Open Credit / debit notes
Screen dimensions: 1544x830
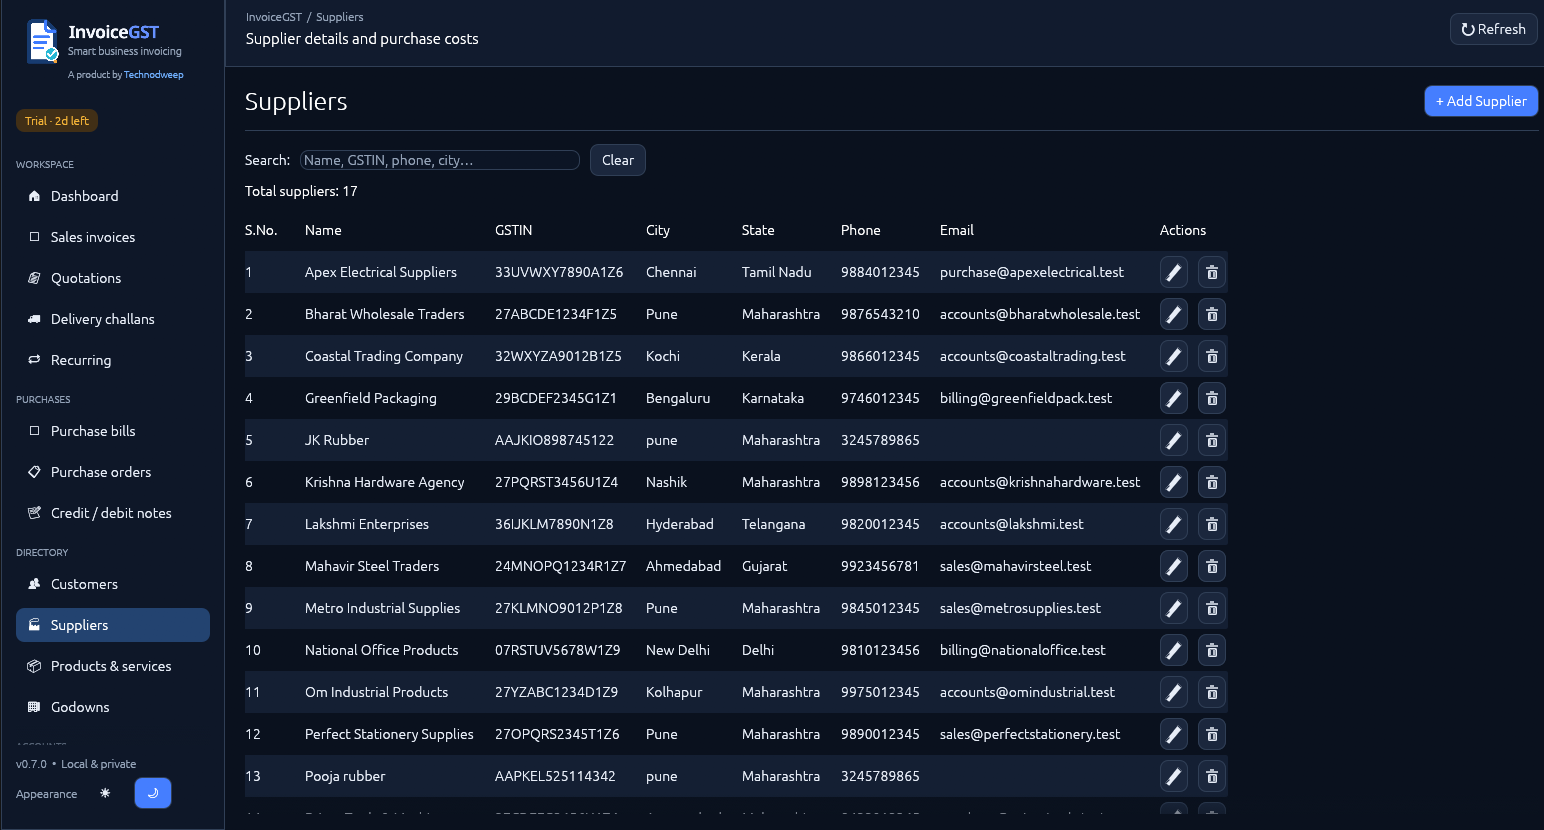pos(113,513)
